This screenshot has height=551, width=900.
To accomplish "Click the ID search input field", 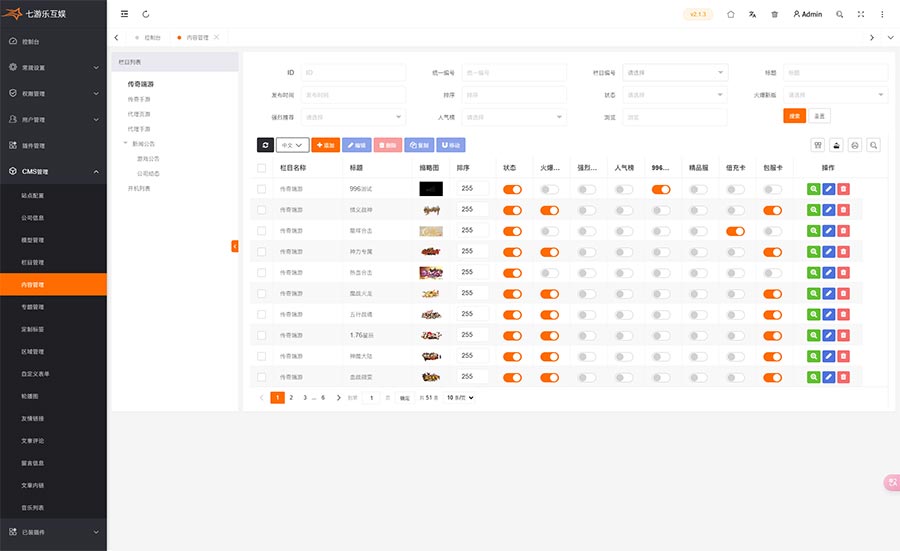I will (353, 73).
